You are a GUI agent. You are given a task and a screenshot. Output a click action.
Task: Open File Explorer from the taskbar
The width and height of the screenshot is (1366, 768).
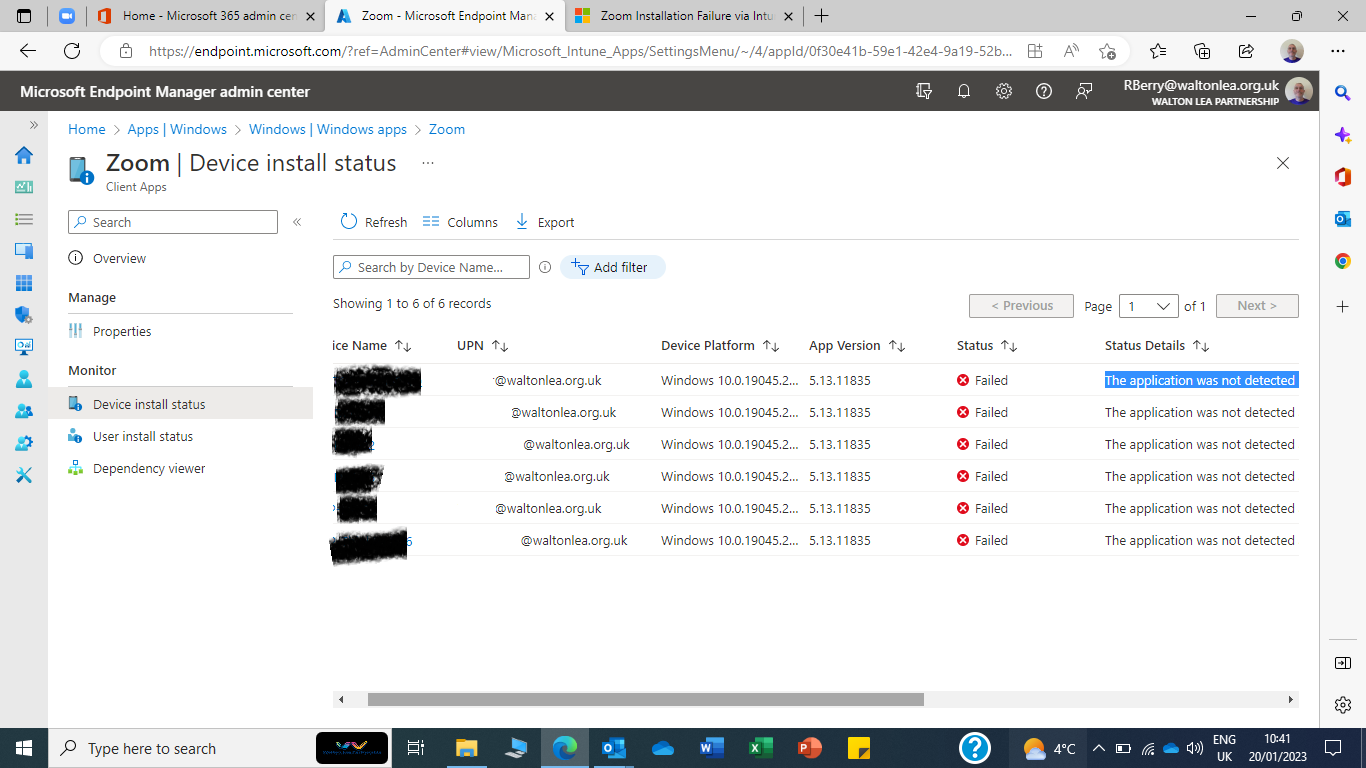(x=467, y=748)
